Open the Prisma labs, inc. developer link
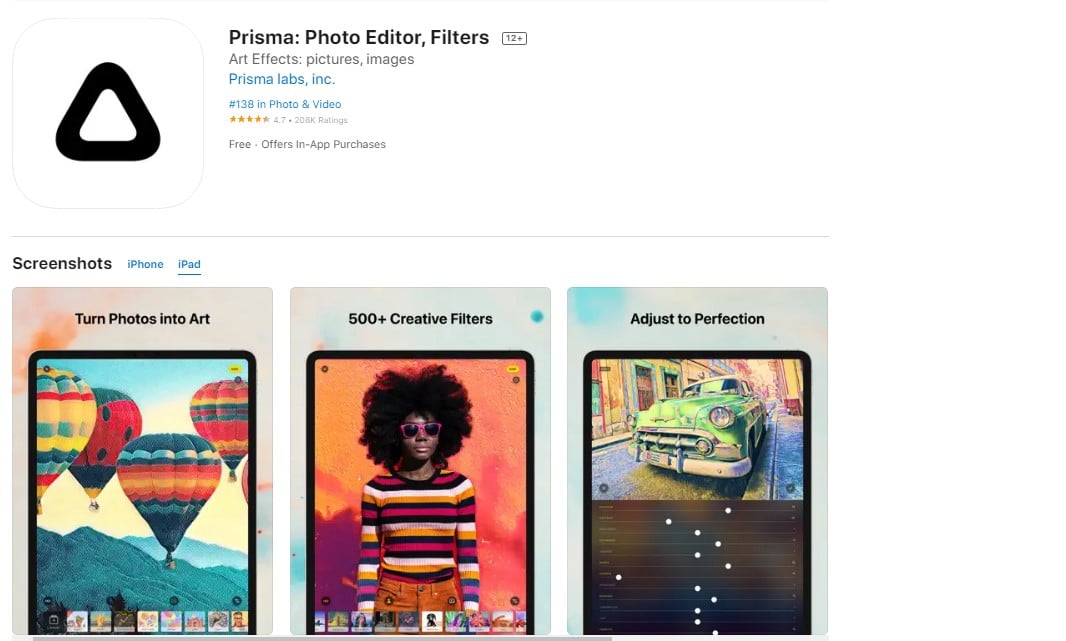The height and width of the screenshot is (641, 1066). (x=282, y=79)
